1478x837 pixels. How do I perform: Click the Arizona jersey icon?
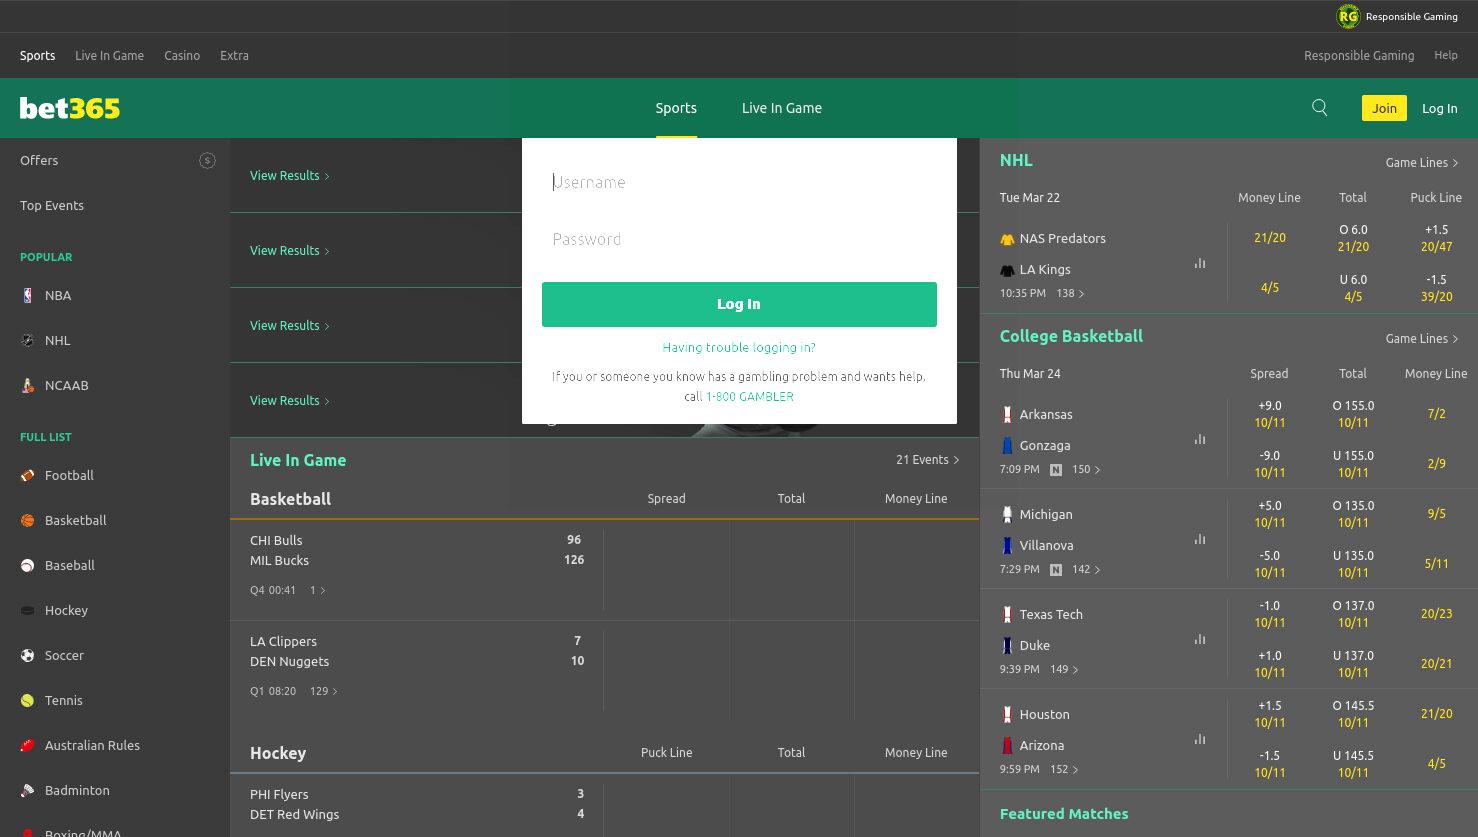[1007, 745]
